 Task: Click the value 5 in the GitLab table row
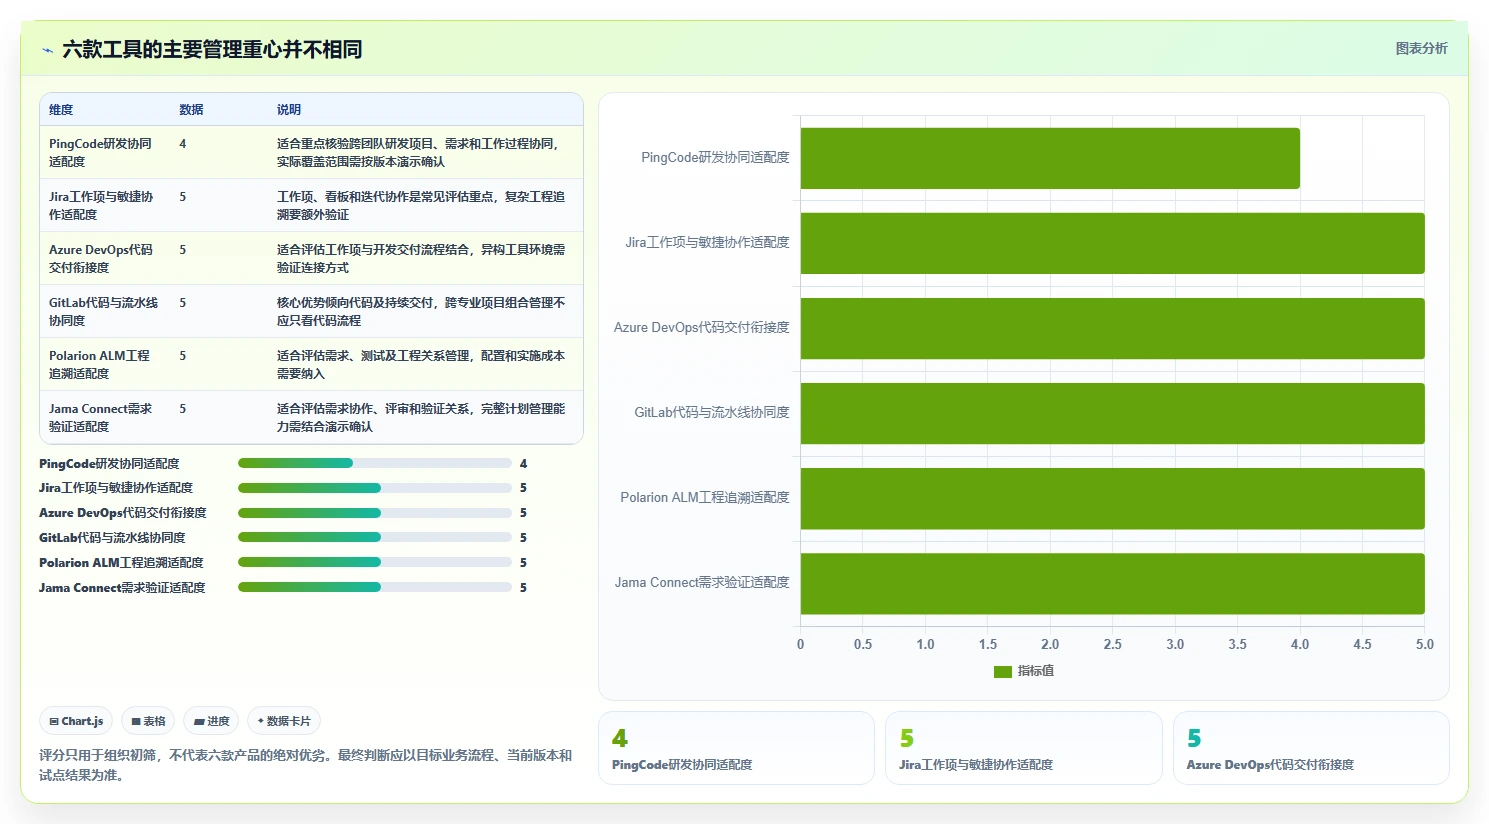(183, 303)
